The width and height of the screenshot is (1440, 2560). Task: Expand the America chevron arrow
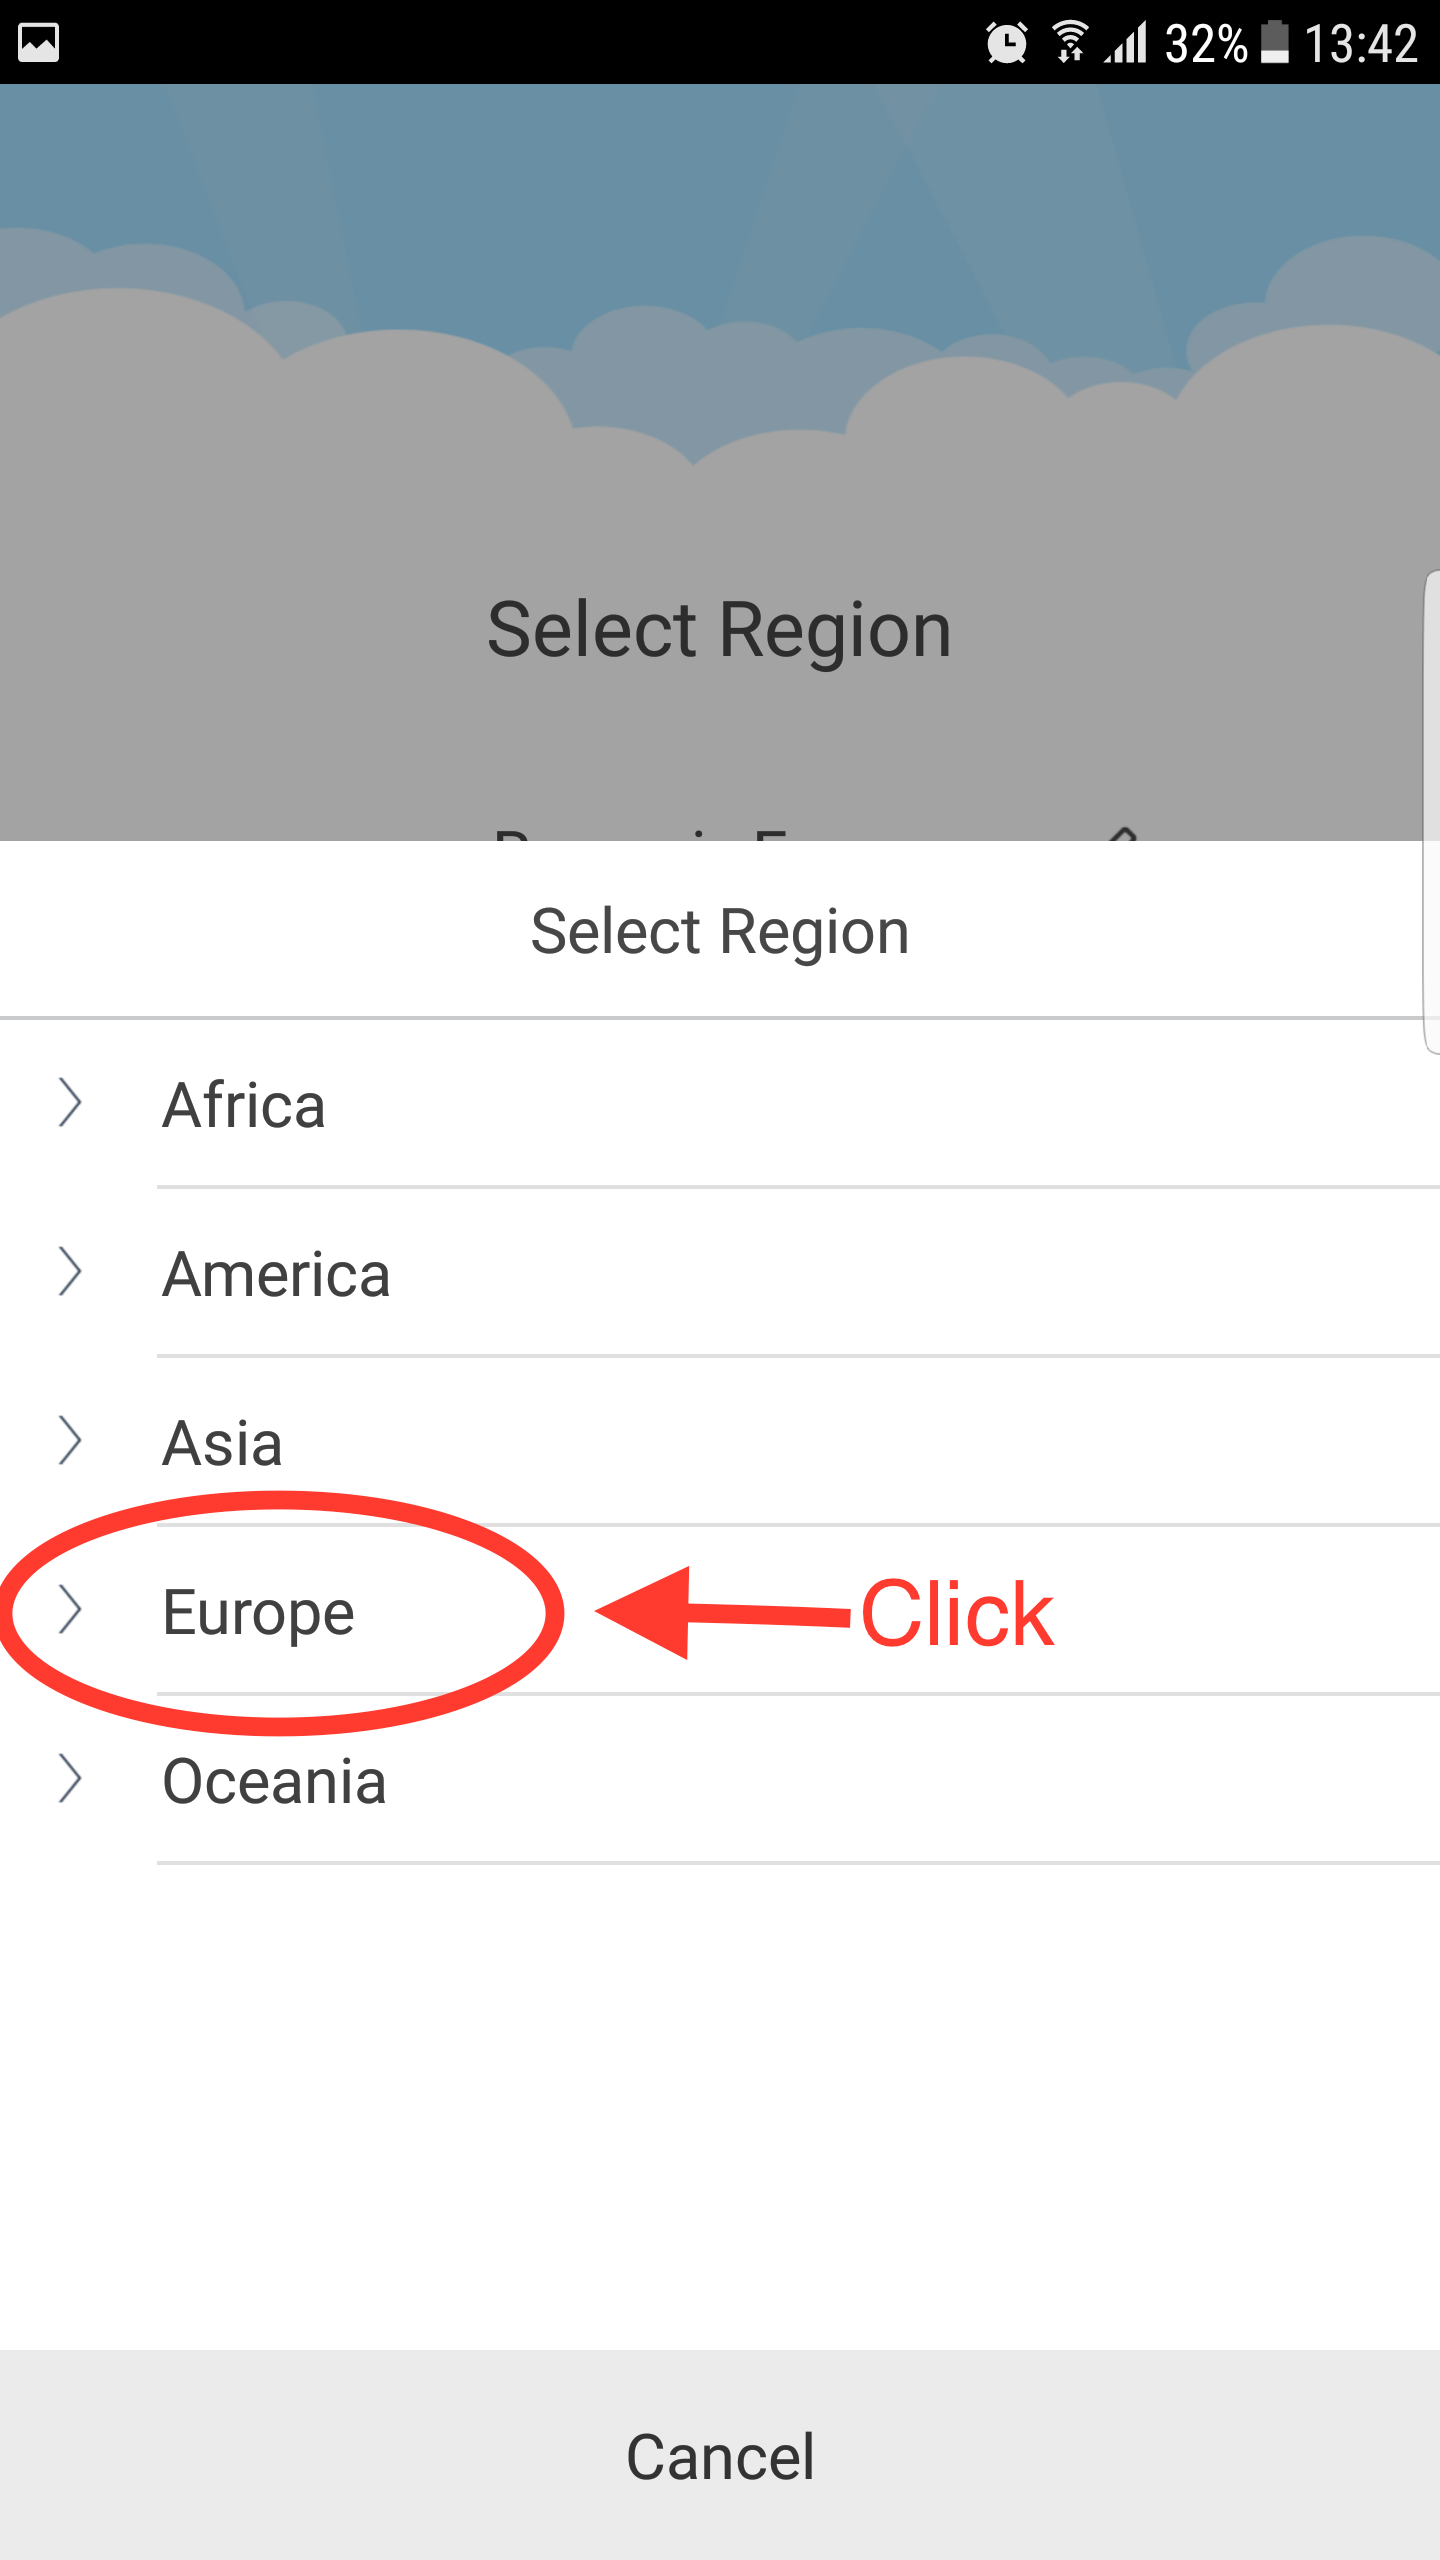pos(69,1272)
